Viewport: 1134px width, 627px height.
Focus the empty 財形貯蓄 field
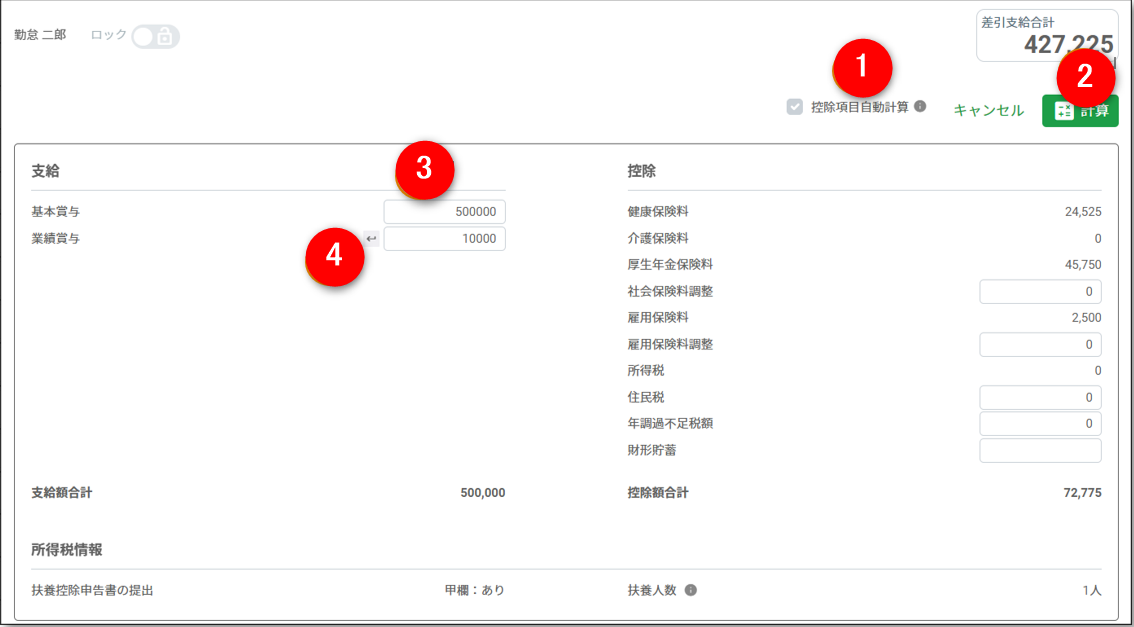[1040, 451]
